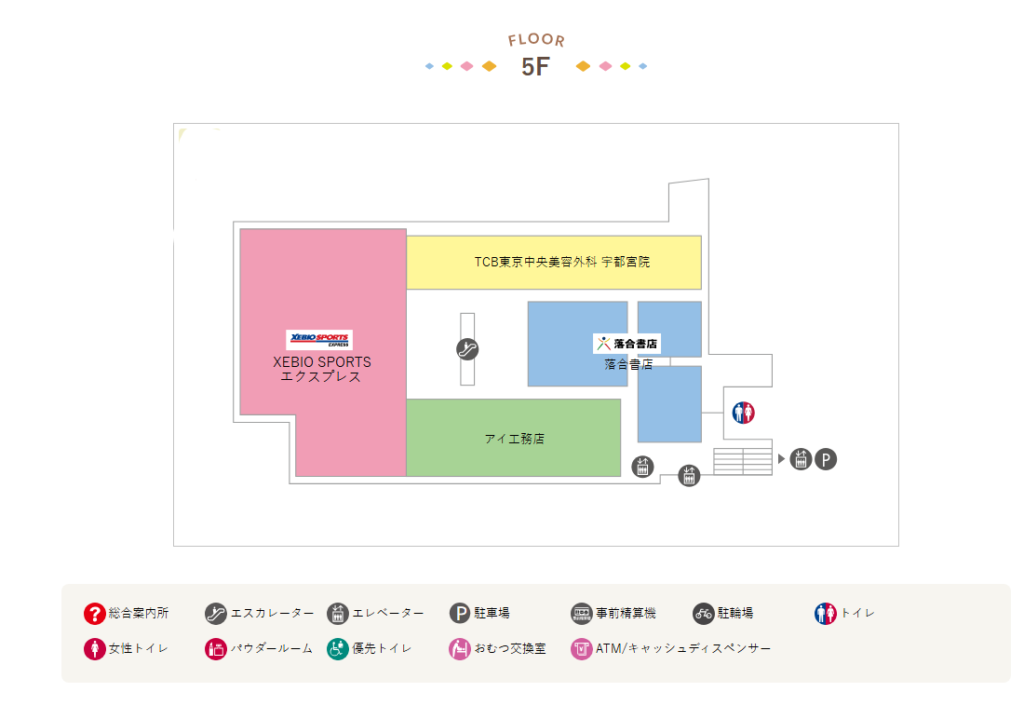Click the ATM/キャッシュディスペンサー legend icon
Image resolution: width=1024 pixels, height=719 pixels.
581,649
